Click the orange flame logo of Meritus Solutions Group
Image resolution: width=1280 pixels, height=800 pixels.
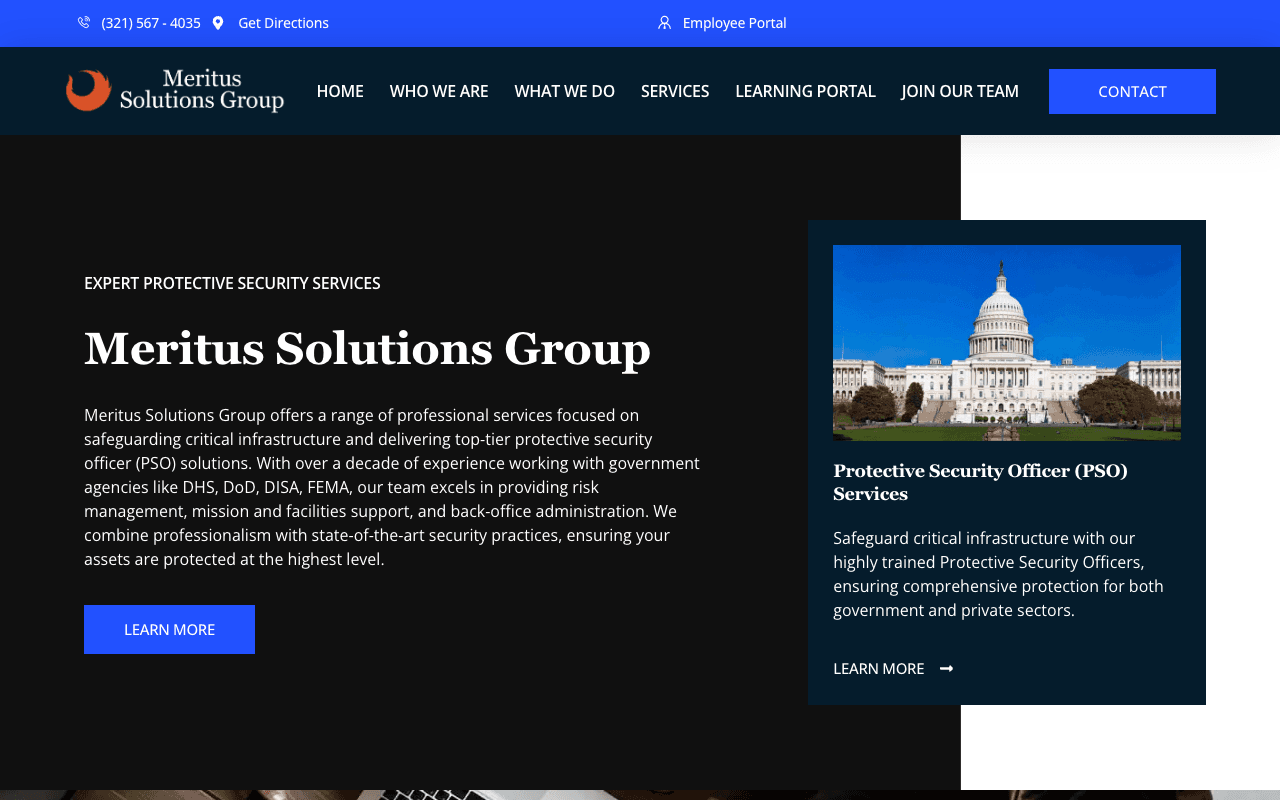pos(86,90)
